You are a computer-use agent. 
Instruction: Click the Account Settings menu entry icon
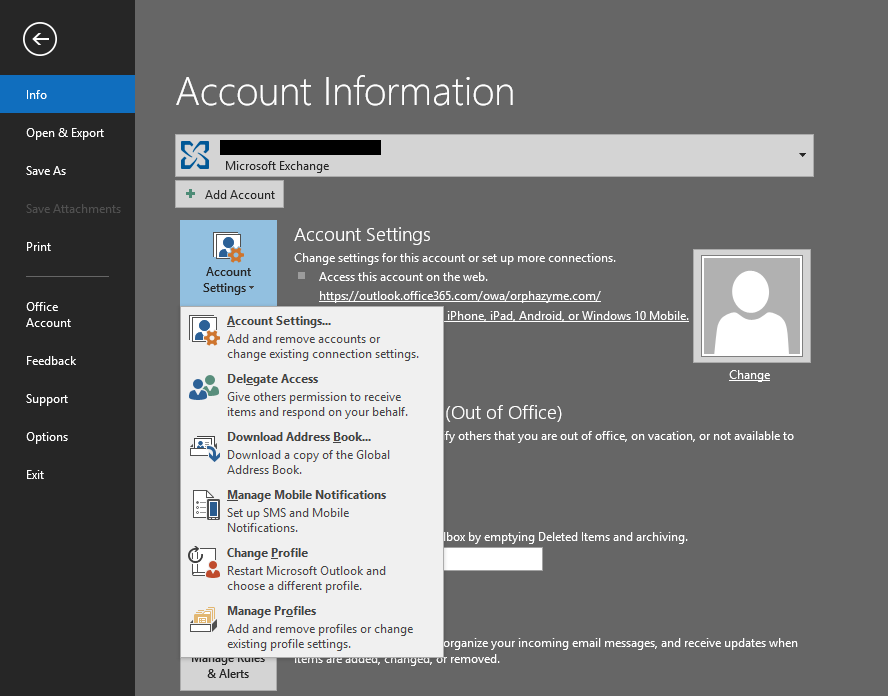pyautogui.click(x=204, y=330)
